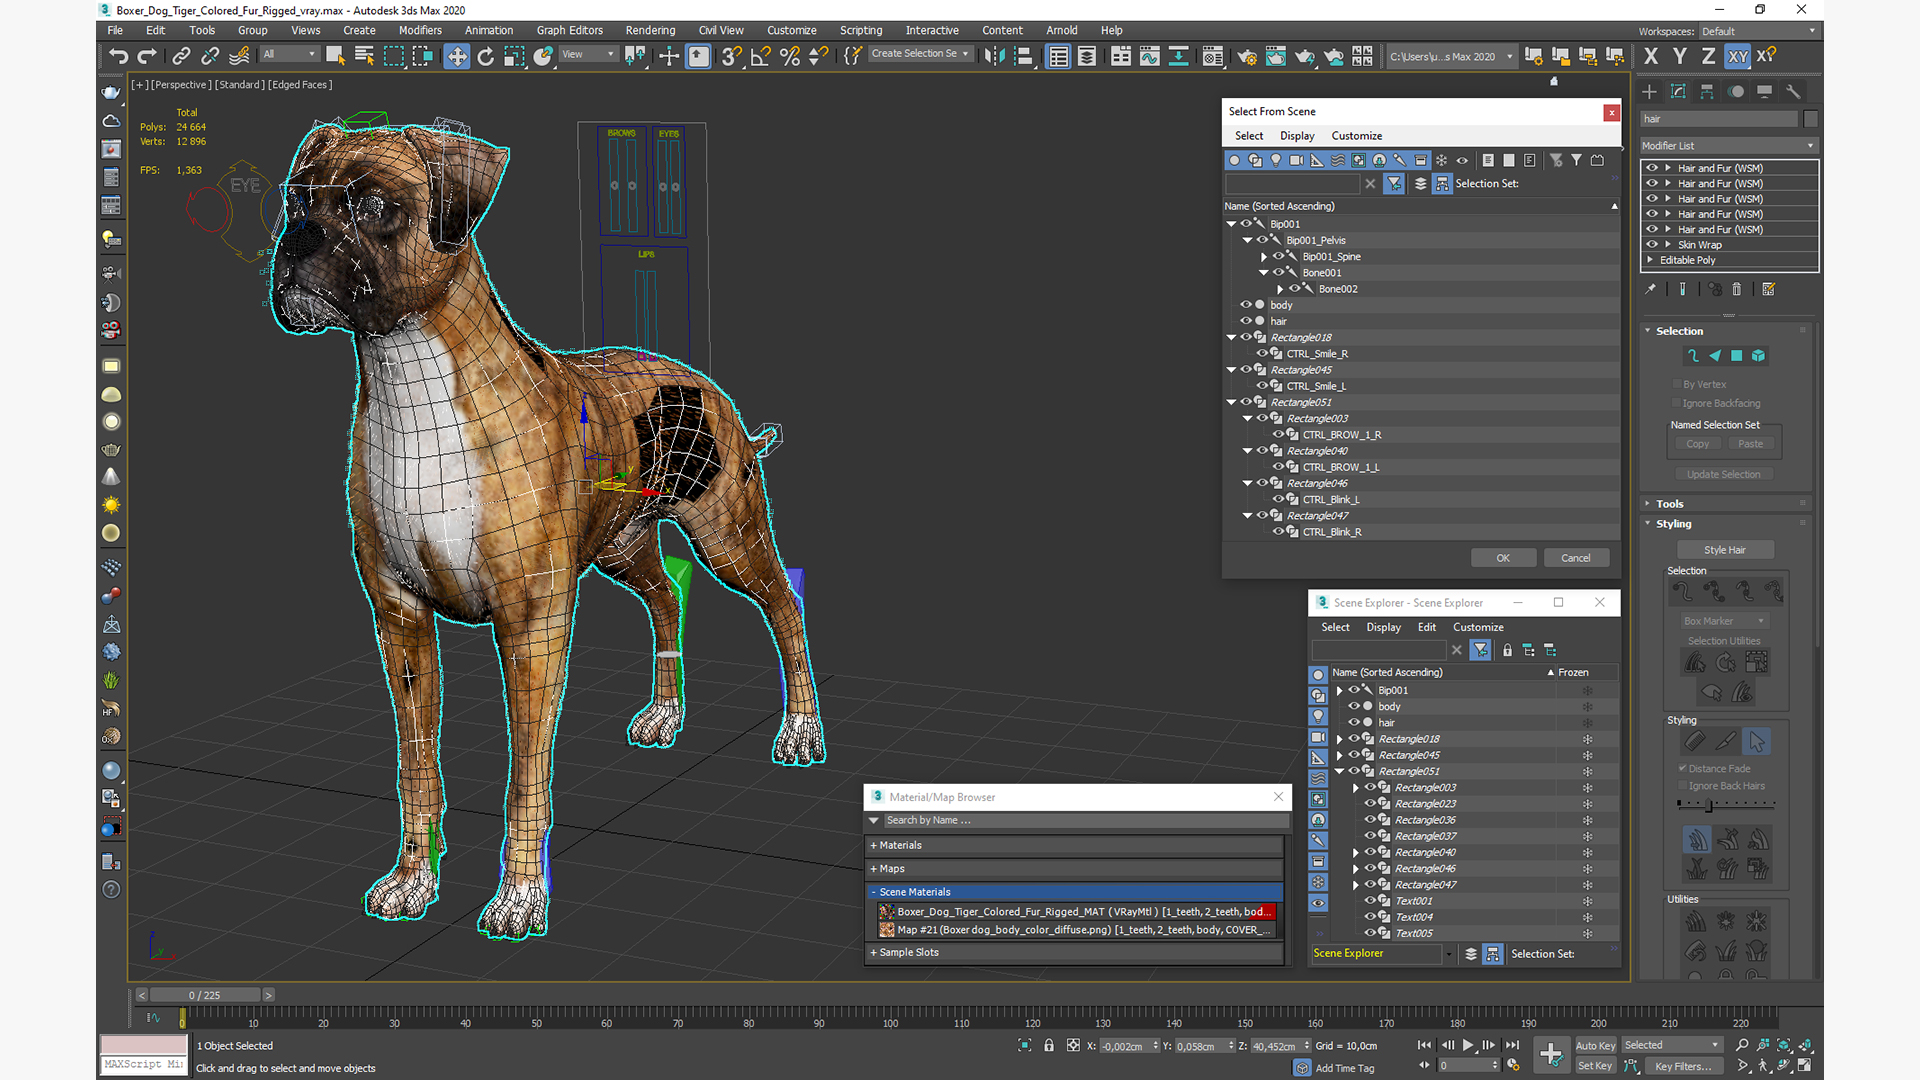Activate the Select and Rotate tool

click(486, 56)
